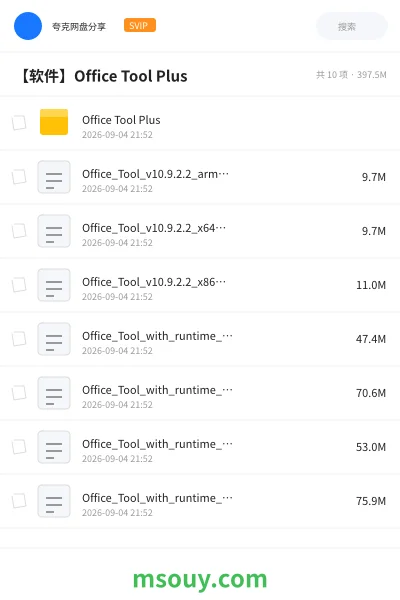Click Office_Tool_with_runtime name in 70.6M row

(x=157, y=390)
